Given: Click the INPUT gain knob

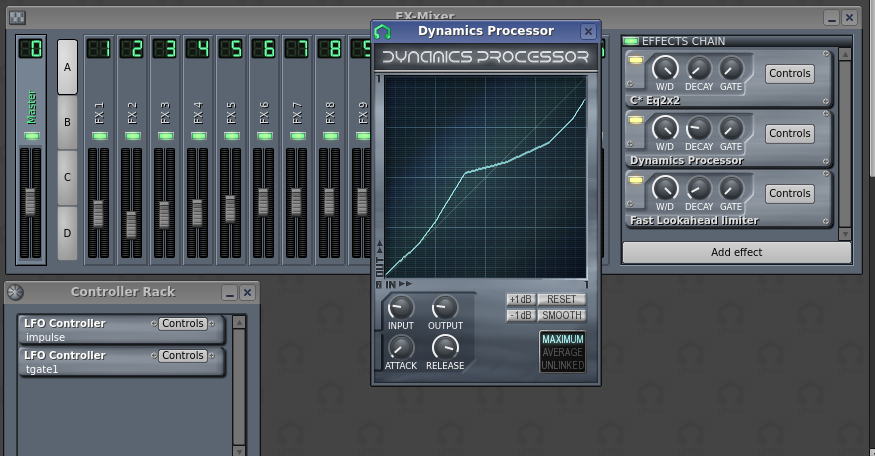Looking at the screenshot, I should pos(400,308).
